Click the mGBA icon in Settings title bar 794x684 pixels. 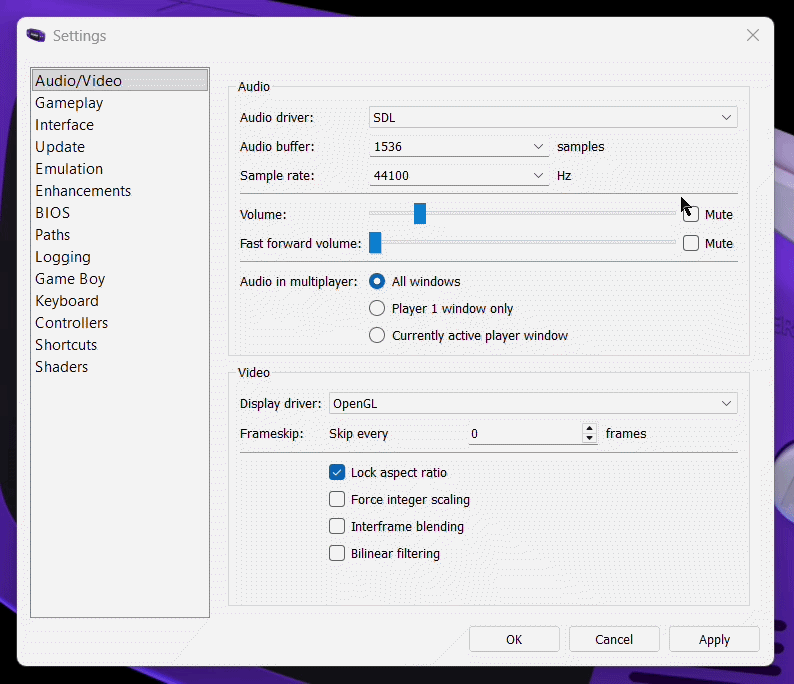tap(36, 35)
